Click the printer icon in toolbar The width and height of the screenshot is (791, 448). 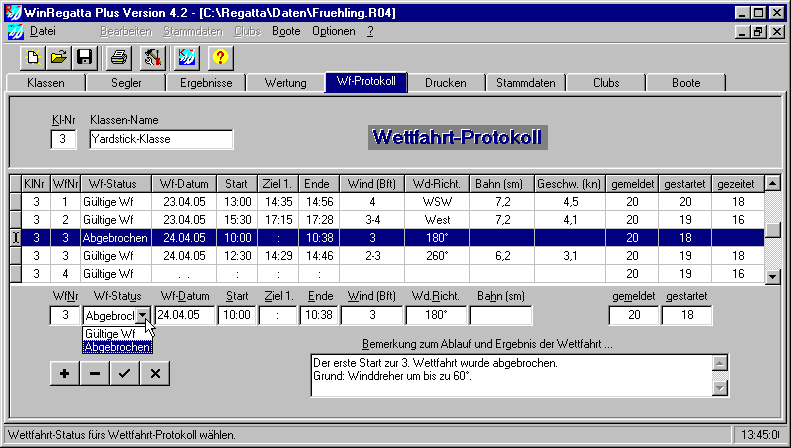click(x=119, y=57)
